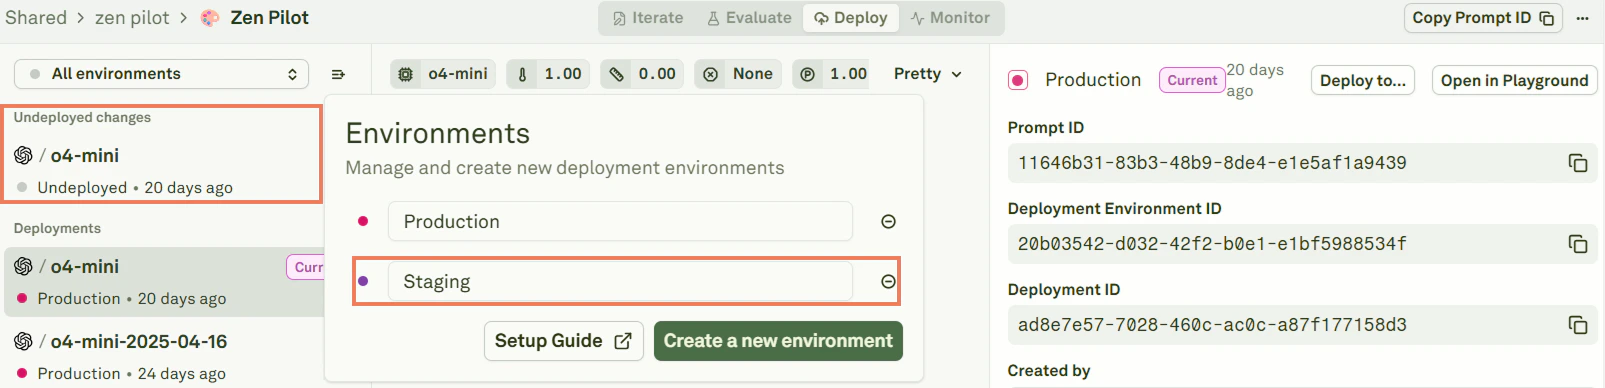Click the temperature 1.00 chip

tap(548, 74)
